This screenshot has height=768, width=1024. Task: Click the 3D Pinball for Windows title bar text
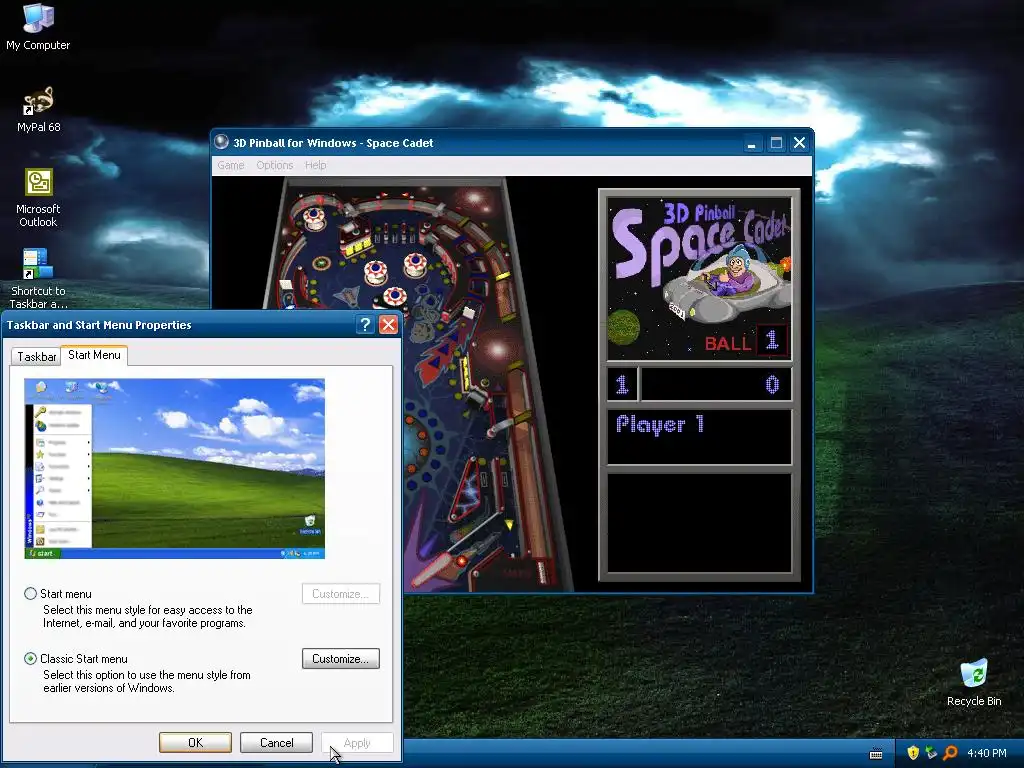(x=333, y=143)
